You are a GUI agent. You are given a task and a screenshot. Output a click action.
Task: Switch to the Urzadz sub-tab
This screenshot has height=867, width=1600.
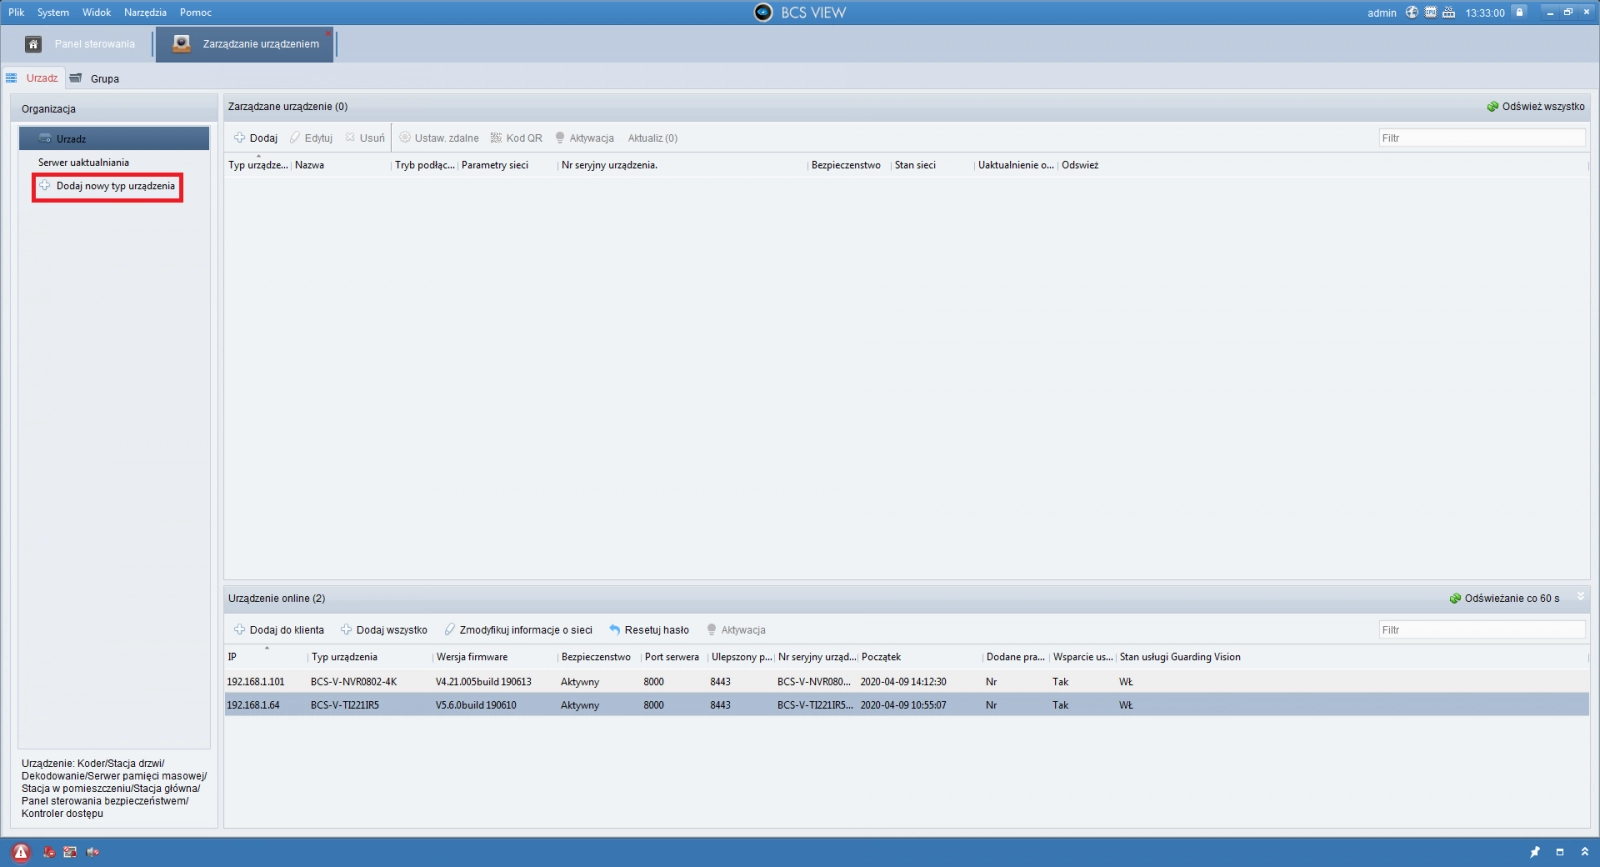click(x=33, y=78)
